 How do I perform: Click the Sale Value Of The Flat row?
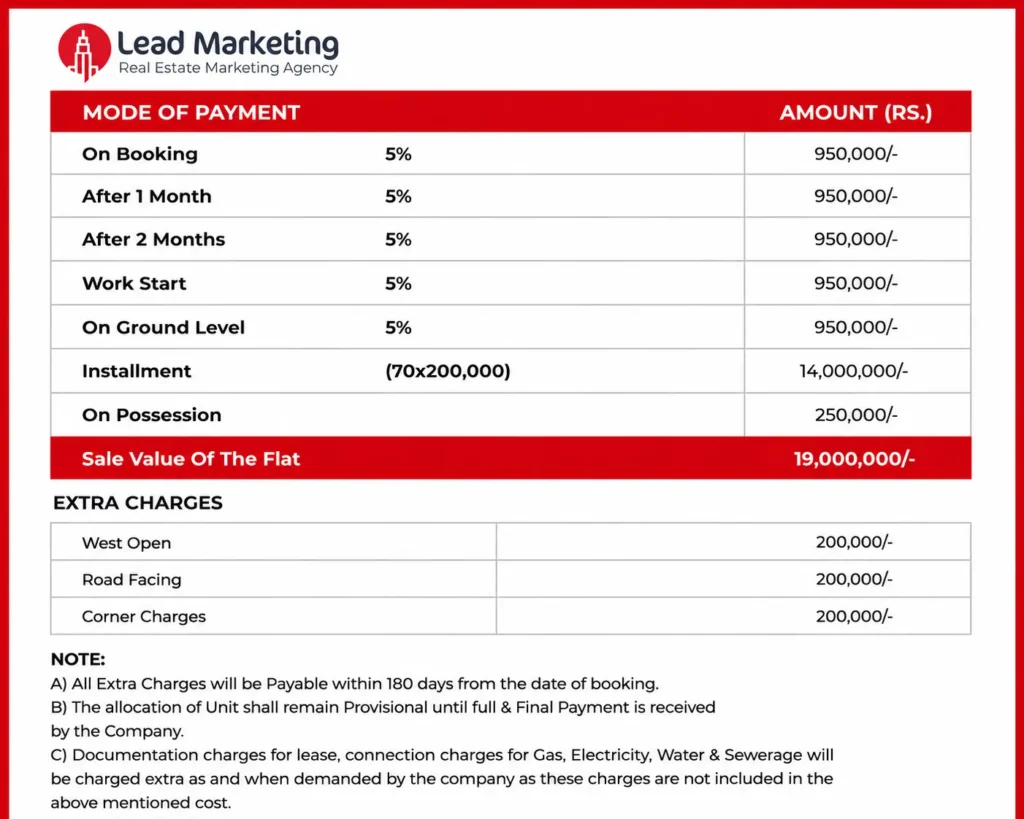click(511, 458)
